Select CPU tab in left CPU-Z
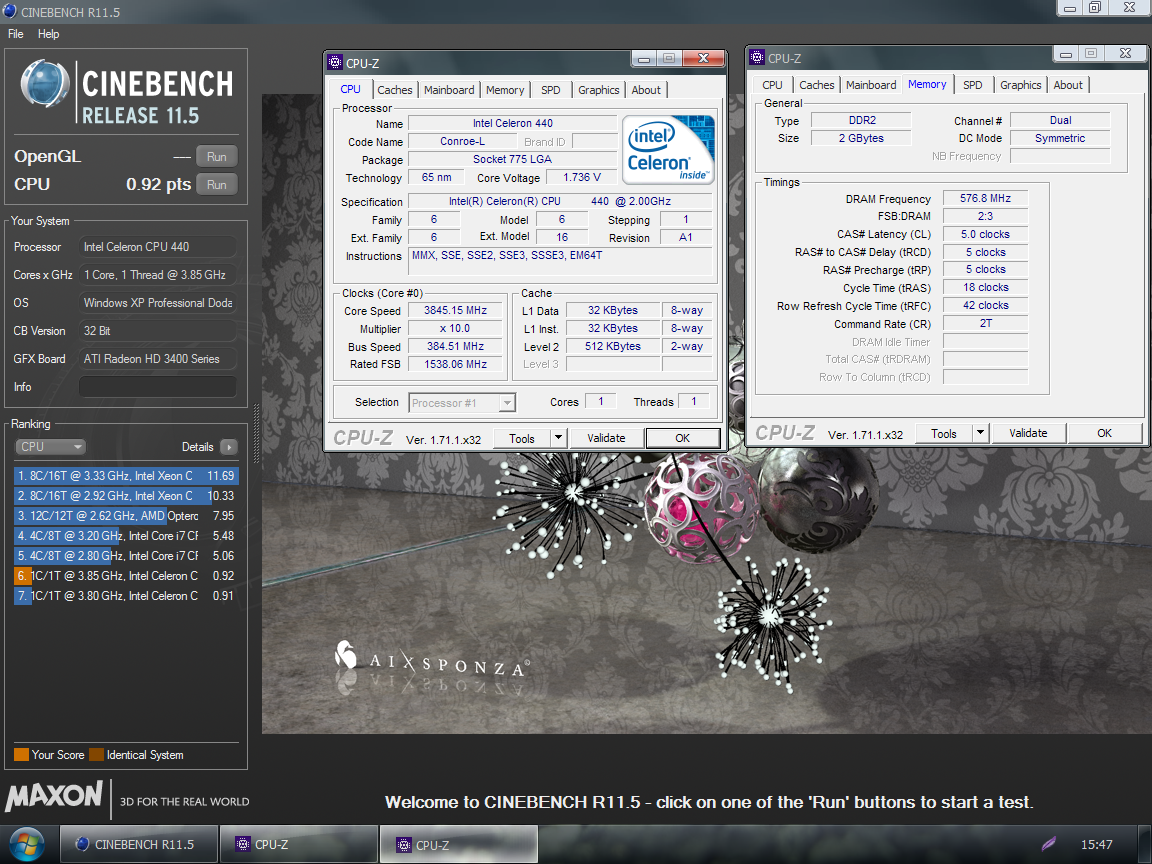Image resolution: width=1152 pixels, height=864 pixels. 350,89
